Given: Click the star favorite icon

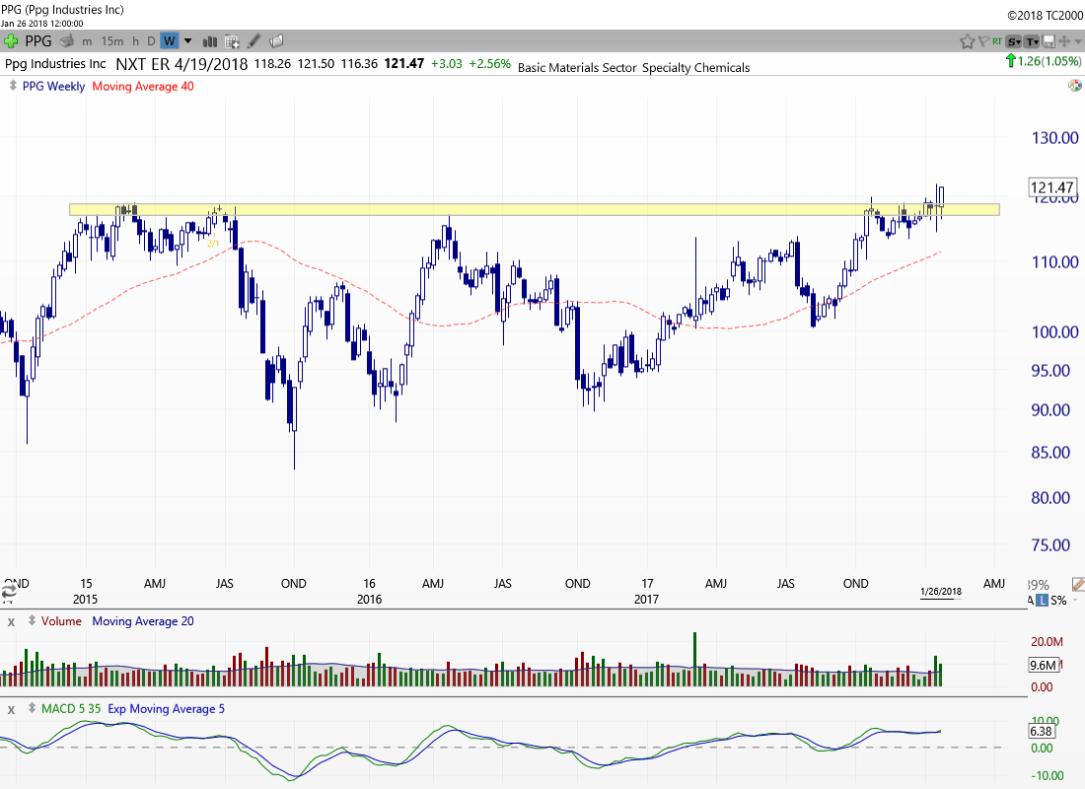Looking at the screenshot, I should (967, 41).
